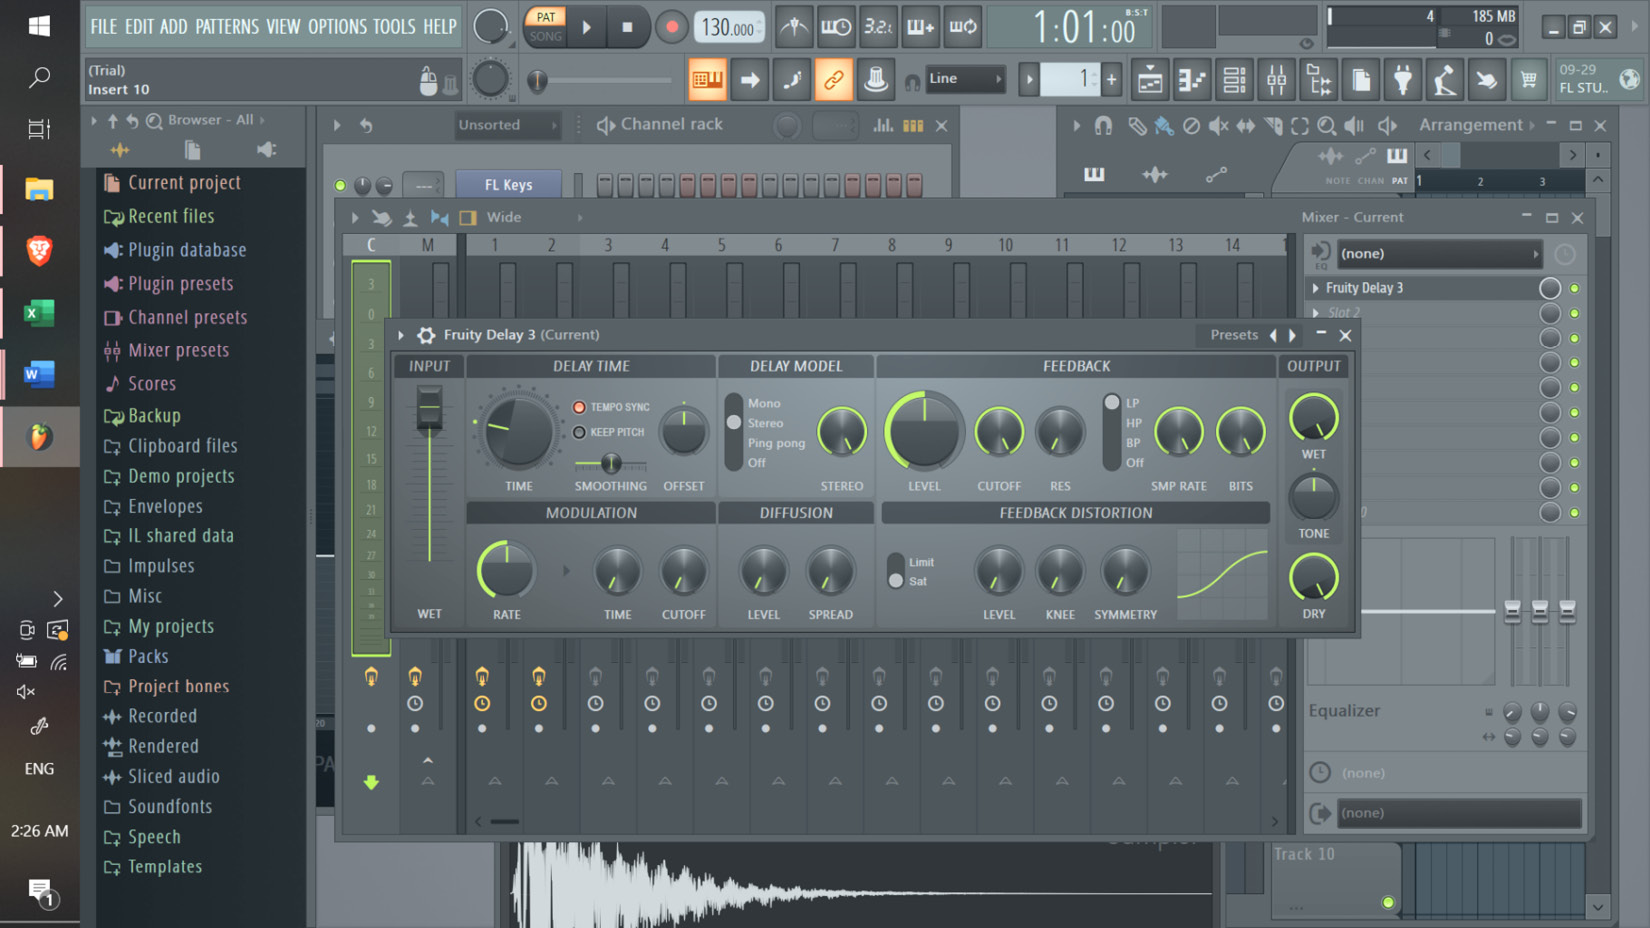Click the pattern number 1 field
Screen dimensions: 1650x928
1070,79
